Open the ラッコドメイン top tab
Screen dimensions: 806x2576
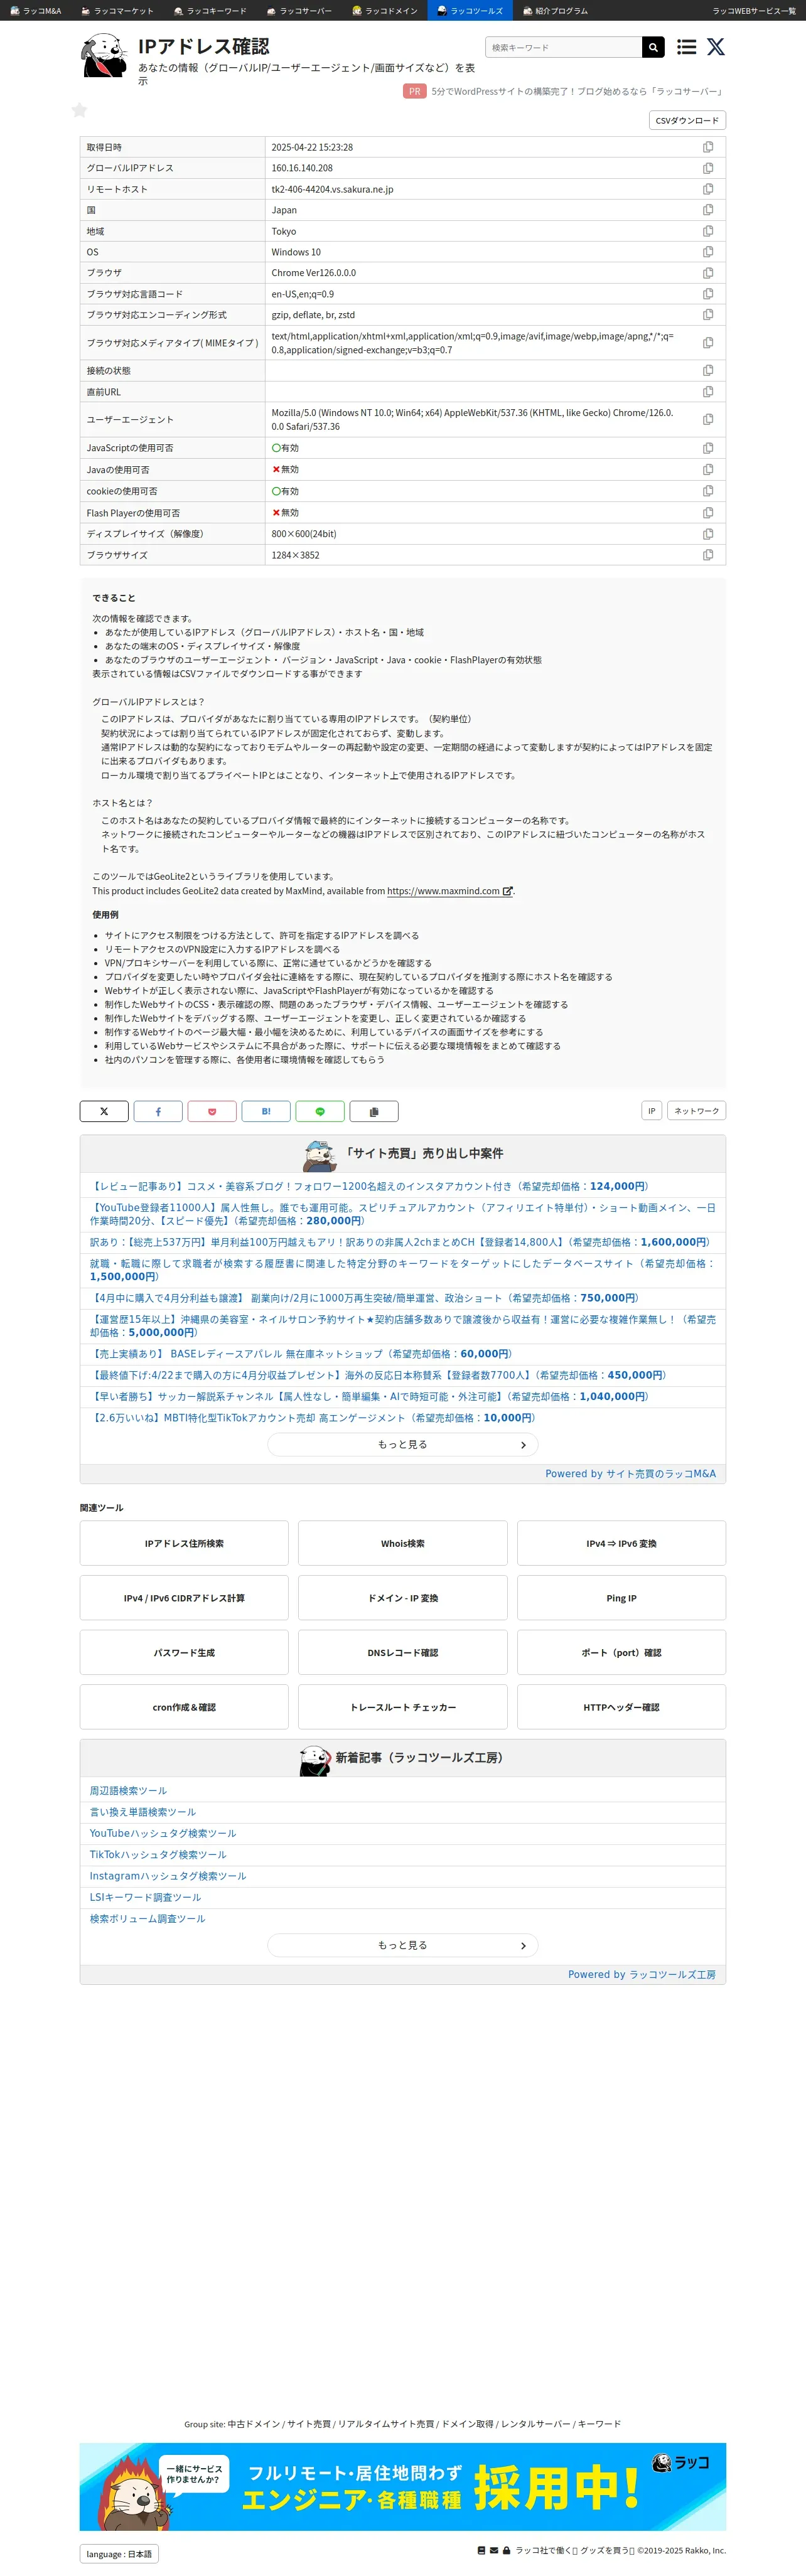[x=385, y=10]
